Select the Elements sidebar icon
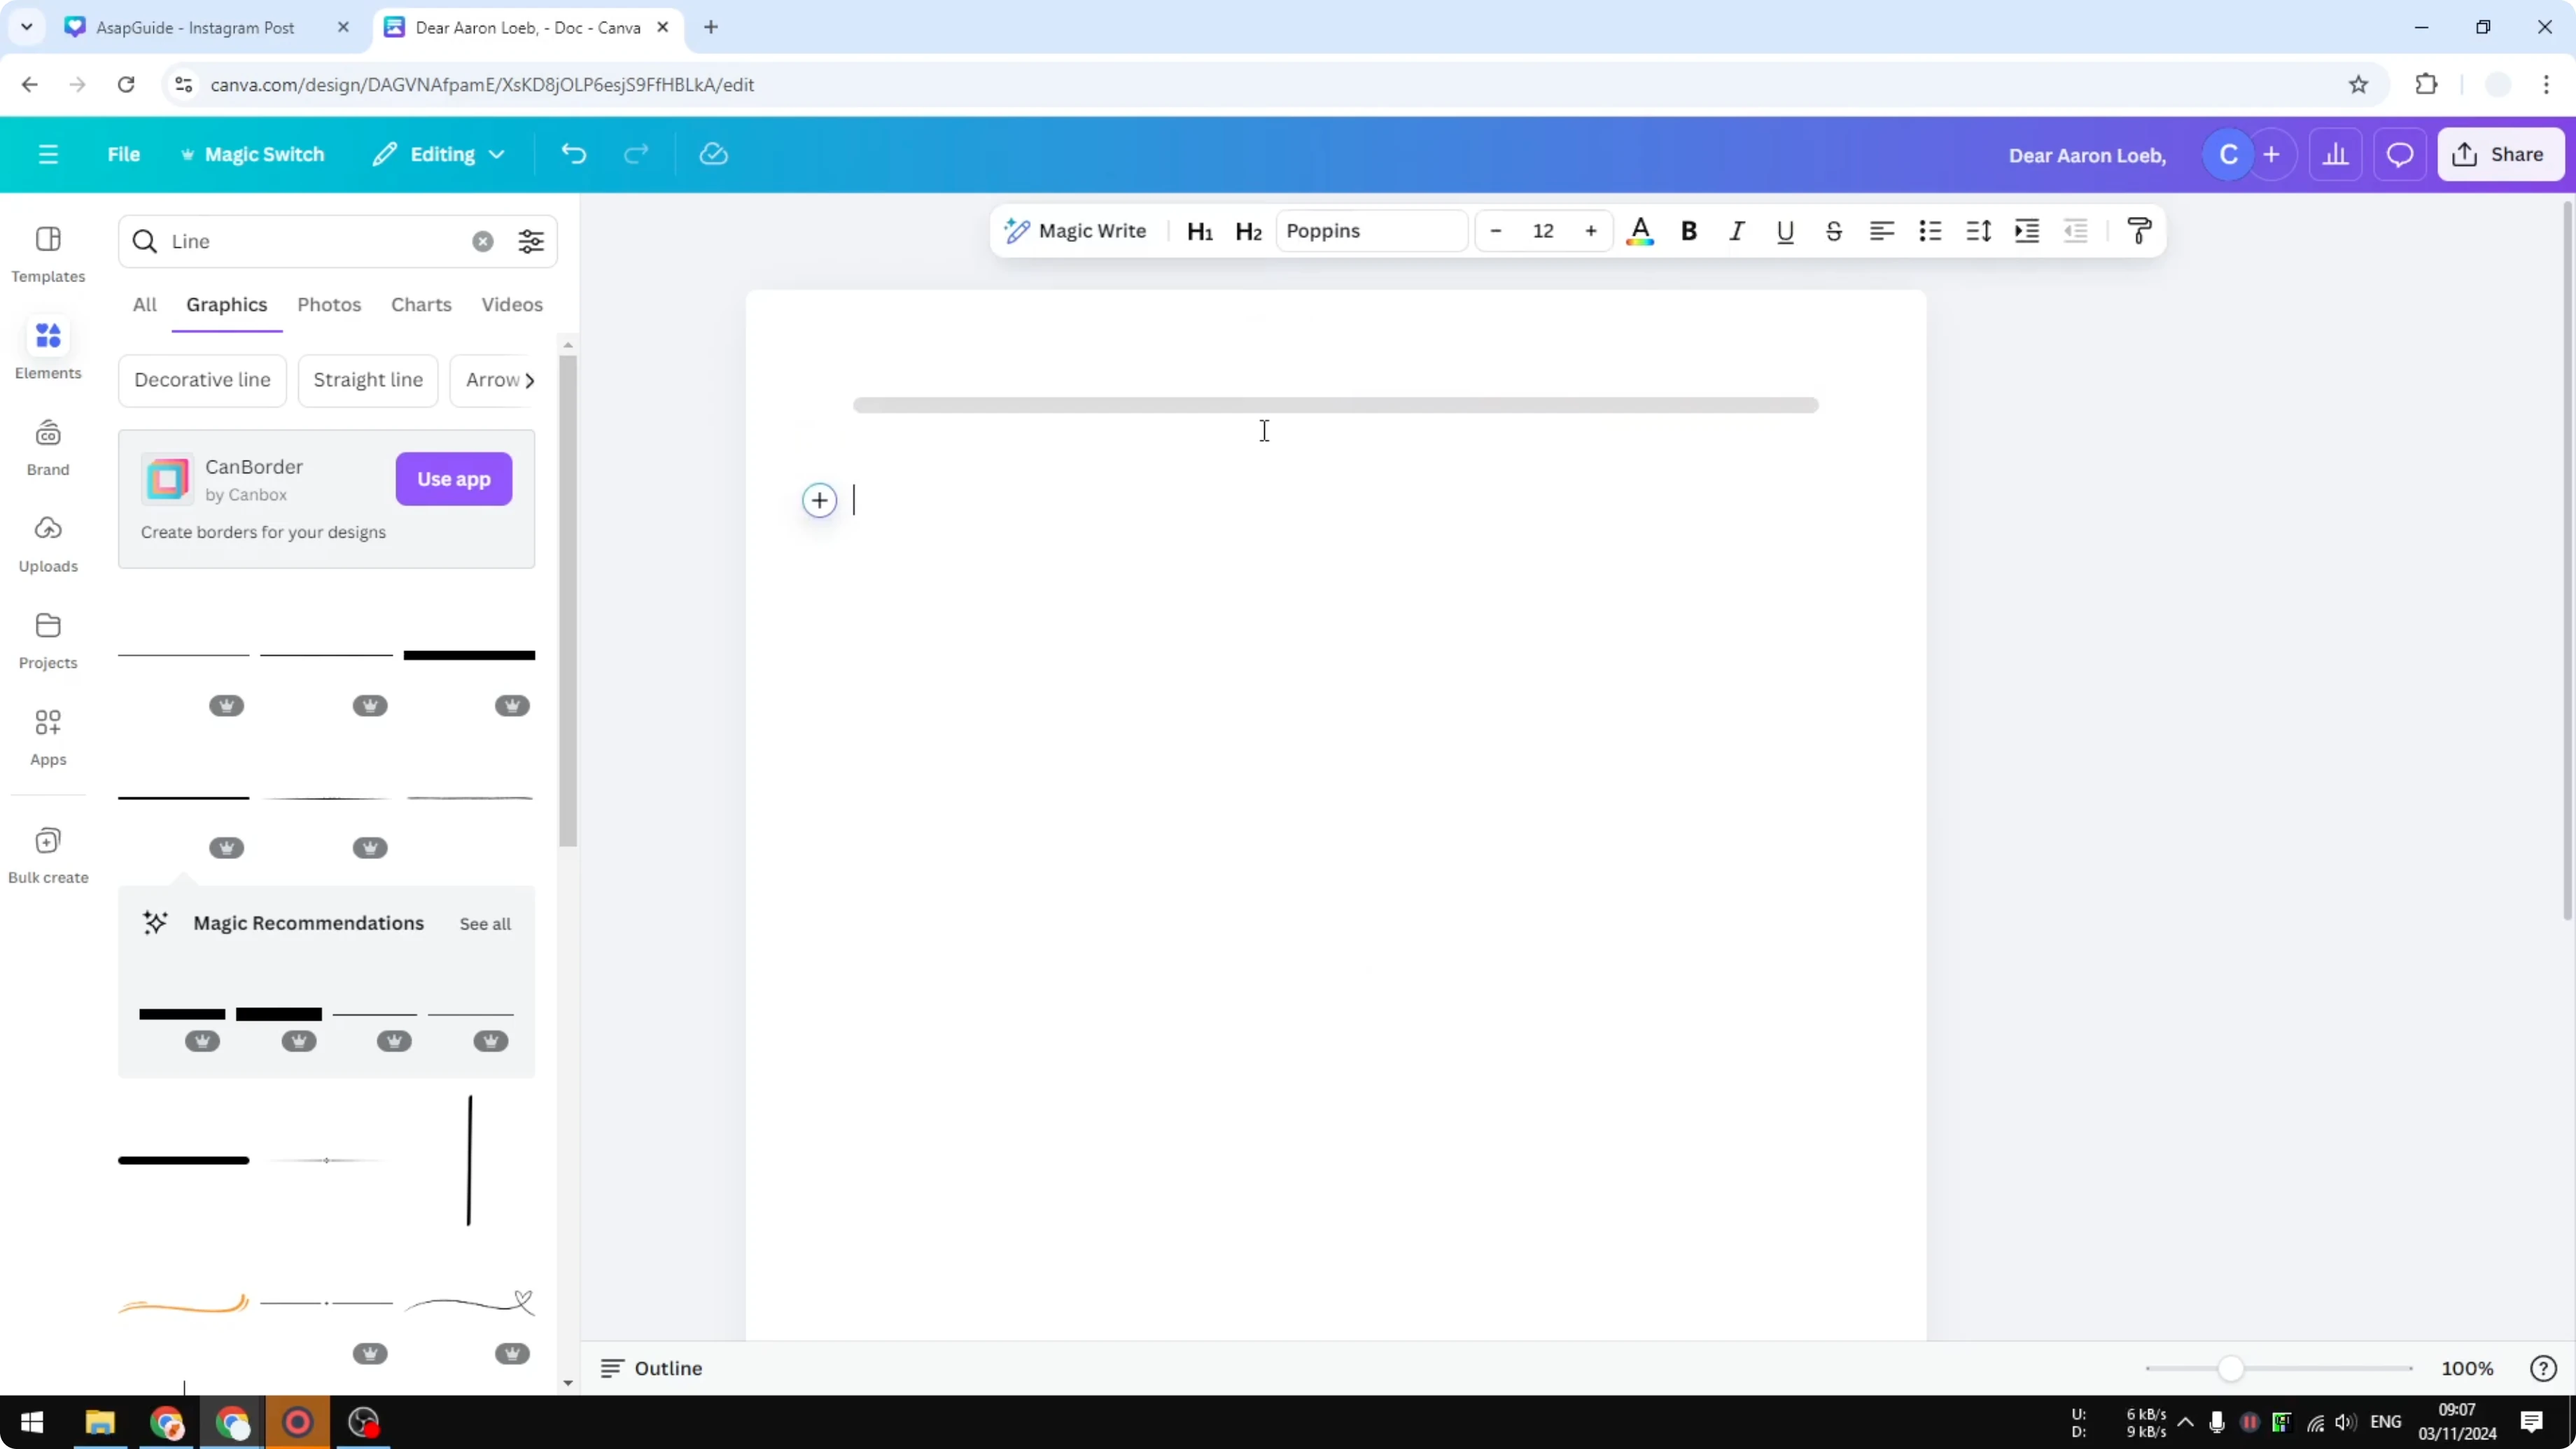 tap(48, 348)
